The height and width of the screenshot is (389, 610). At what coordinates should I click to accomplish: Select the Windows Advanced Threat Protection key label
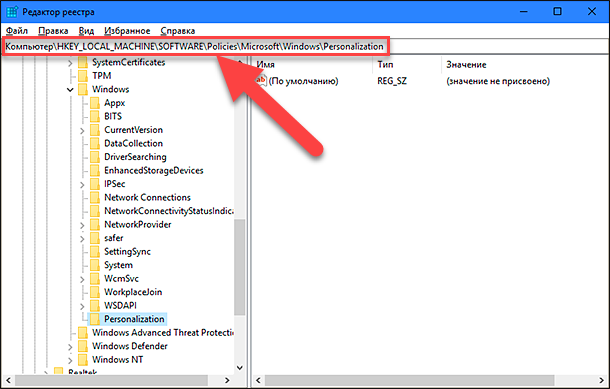tap(163, 333)
